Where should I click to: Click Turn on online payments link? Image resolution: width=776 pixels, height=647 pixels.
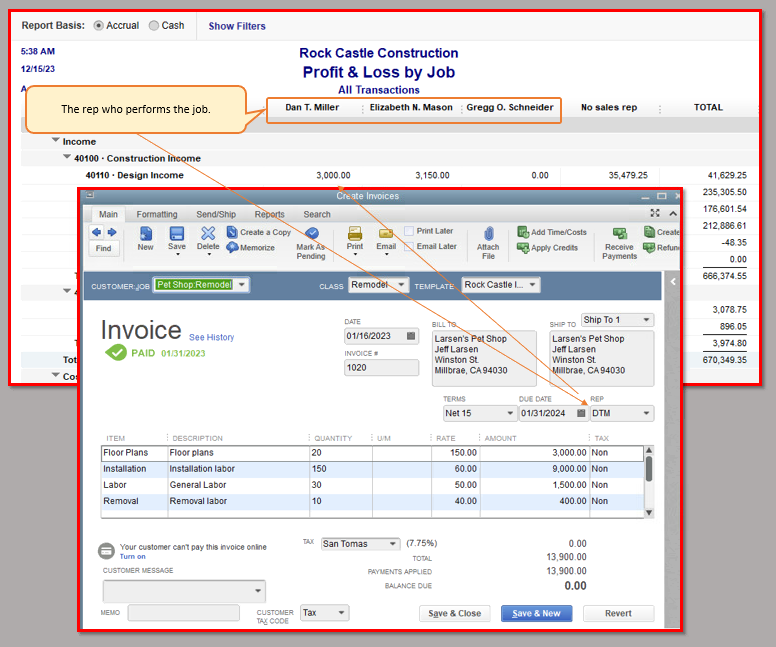coord(133,556)
